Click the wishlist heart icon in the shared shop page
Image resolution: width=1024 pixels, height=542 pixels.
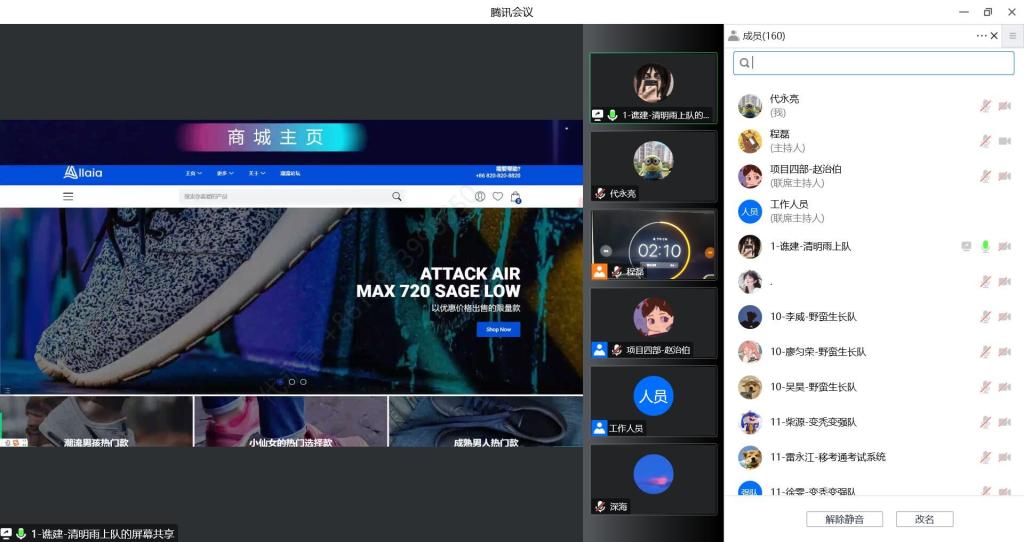click(498, 196)
